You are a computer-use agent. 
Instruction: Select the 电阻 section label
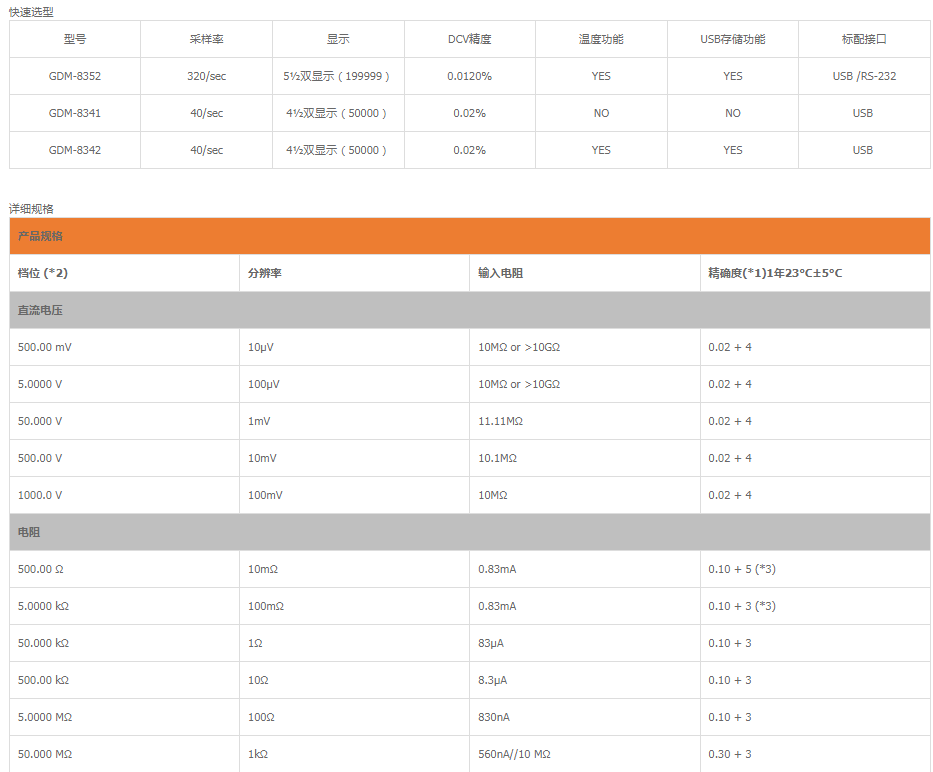(29, 532)
